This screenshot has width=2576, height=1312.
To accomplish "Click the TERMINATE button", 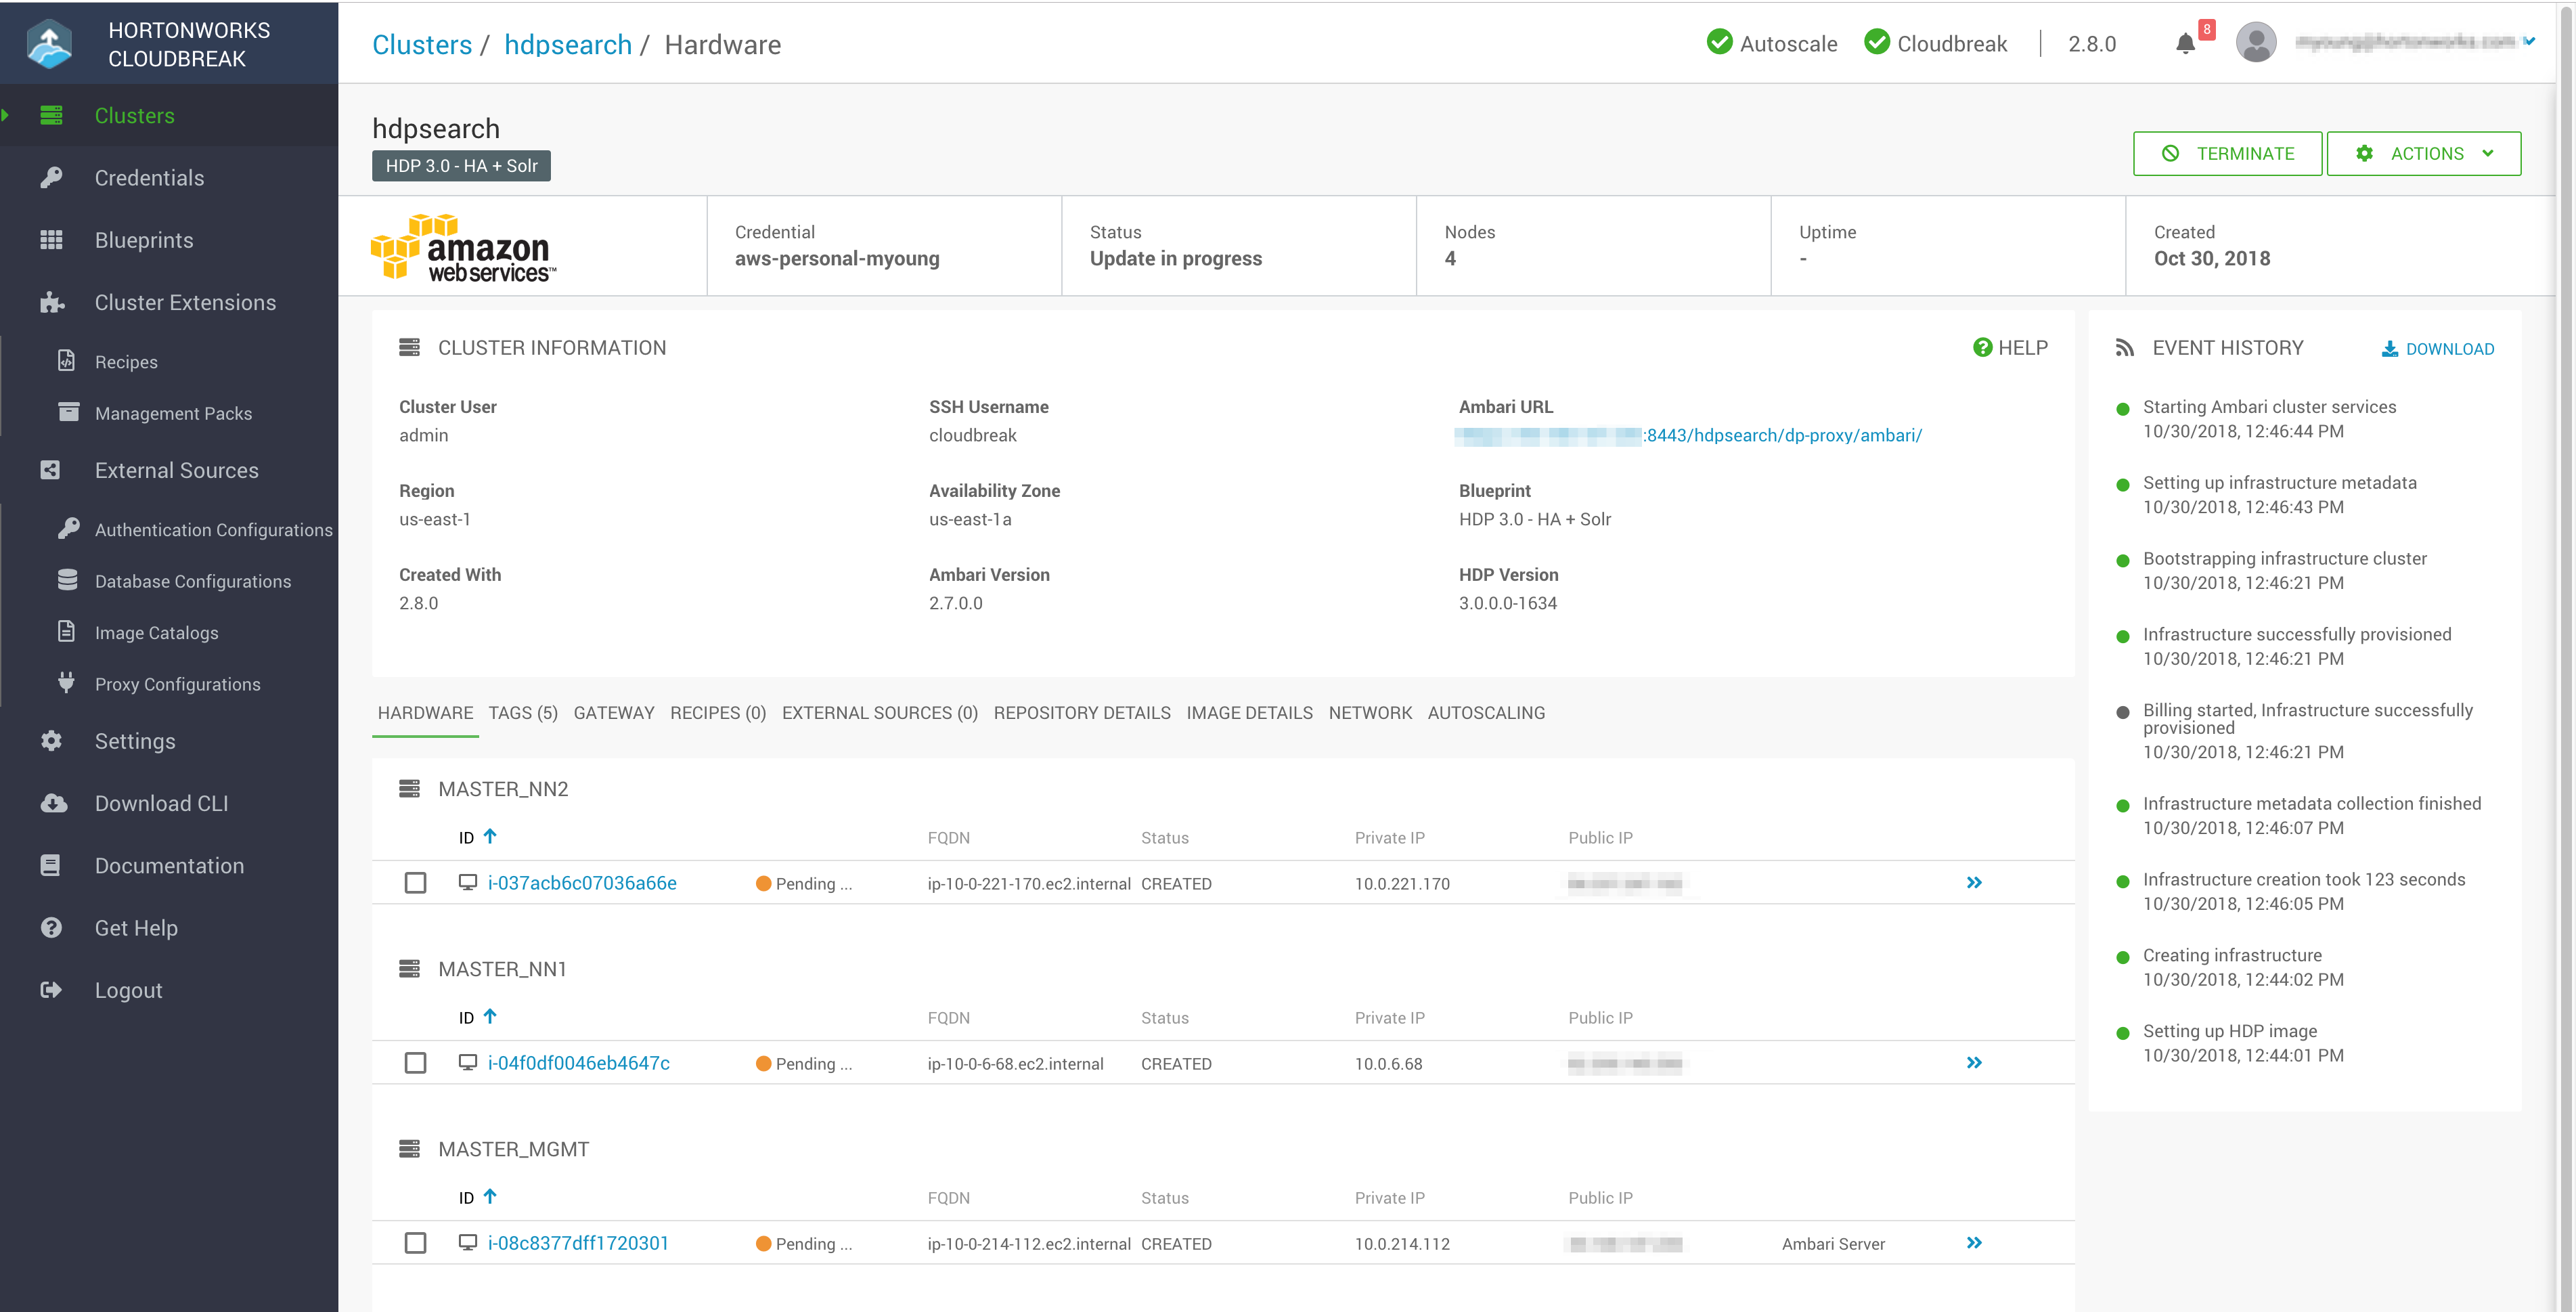I will 2228,153.
